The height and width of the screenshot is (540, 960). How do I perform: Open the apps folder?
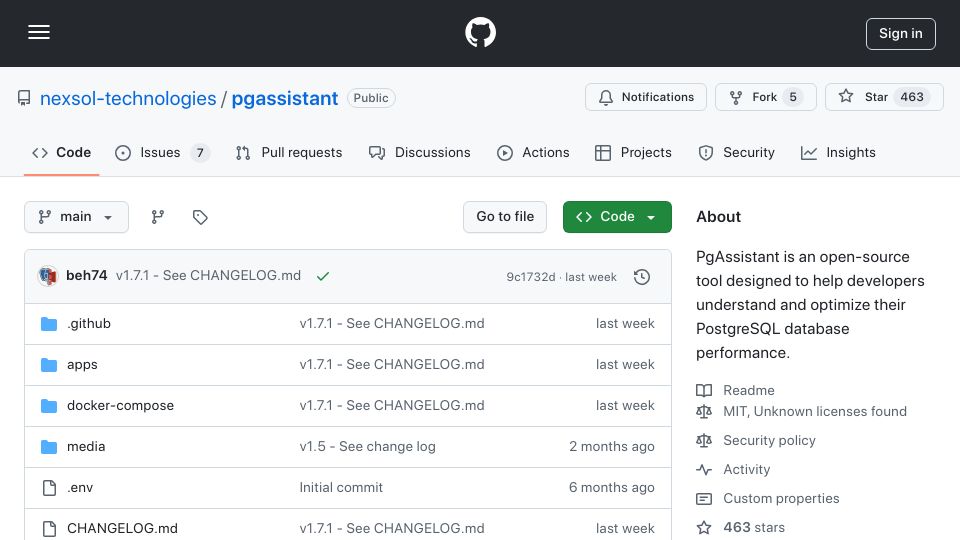point(82,364)
